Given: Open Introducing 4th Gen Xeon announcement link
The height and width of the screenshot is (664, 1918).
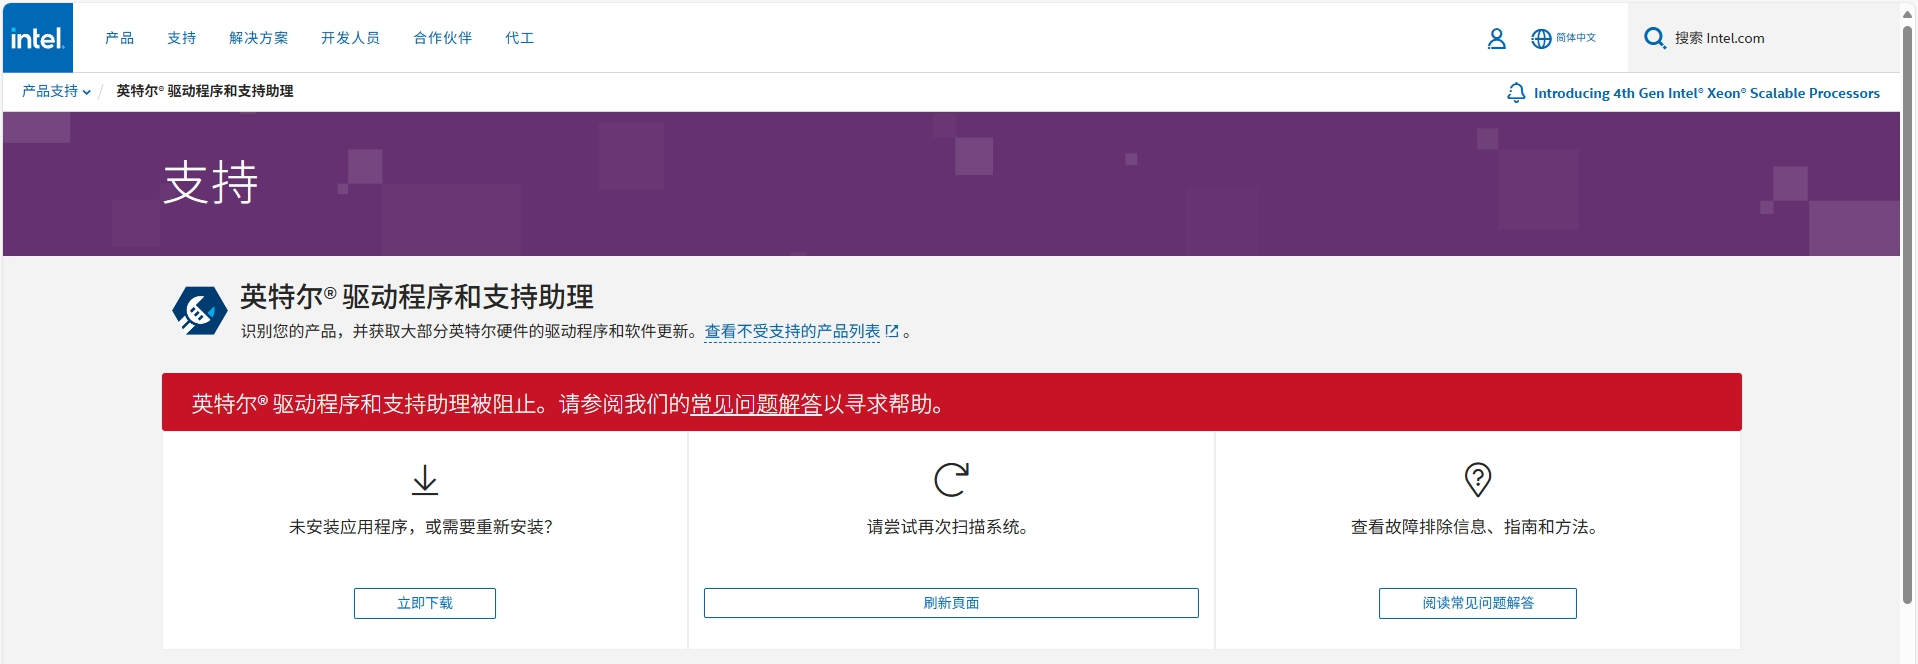Looking at the screenshot, I should [1707, 93].
